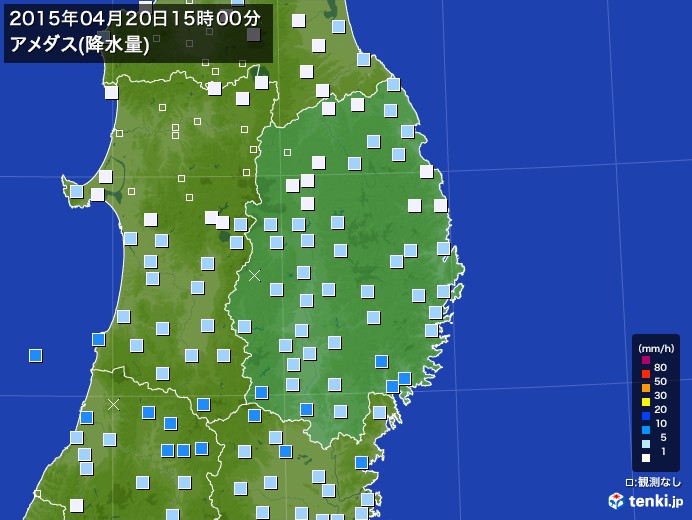This screenshot has height=520, width=692.
Task: Click the blue station marker on the offshore island
Action: [35, 355]
